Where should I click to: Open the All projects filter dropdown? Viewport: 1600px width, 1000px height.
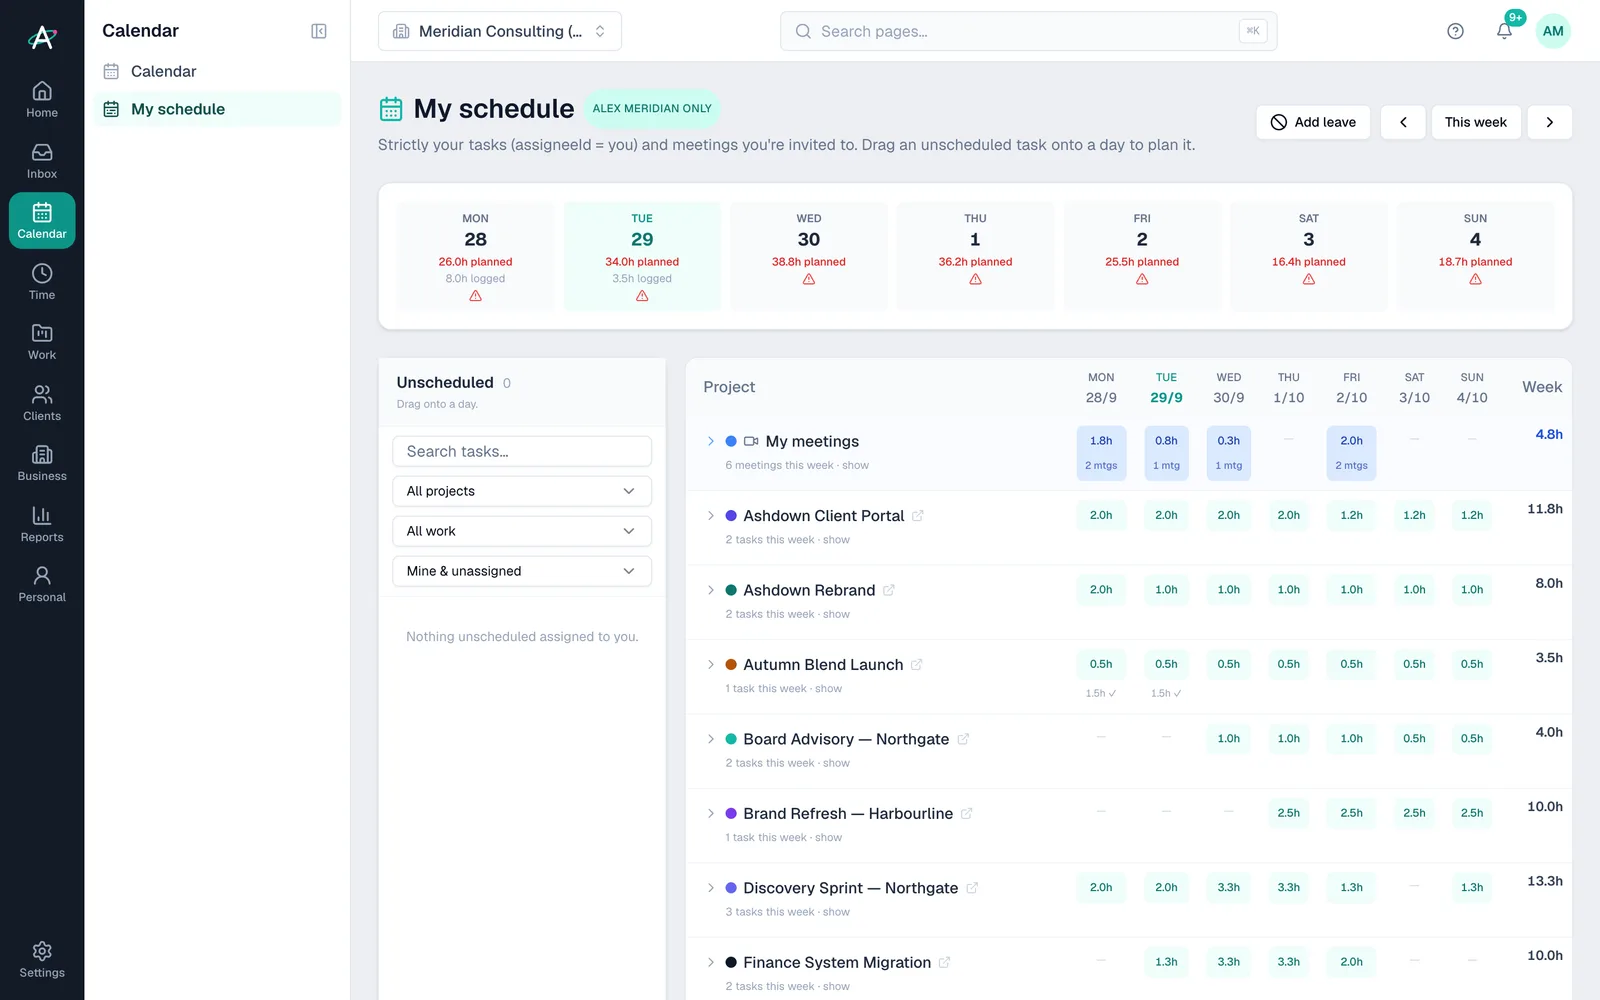[x=522, y=491]
